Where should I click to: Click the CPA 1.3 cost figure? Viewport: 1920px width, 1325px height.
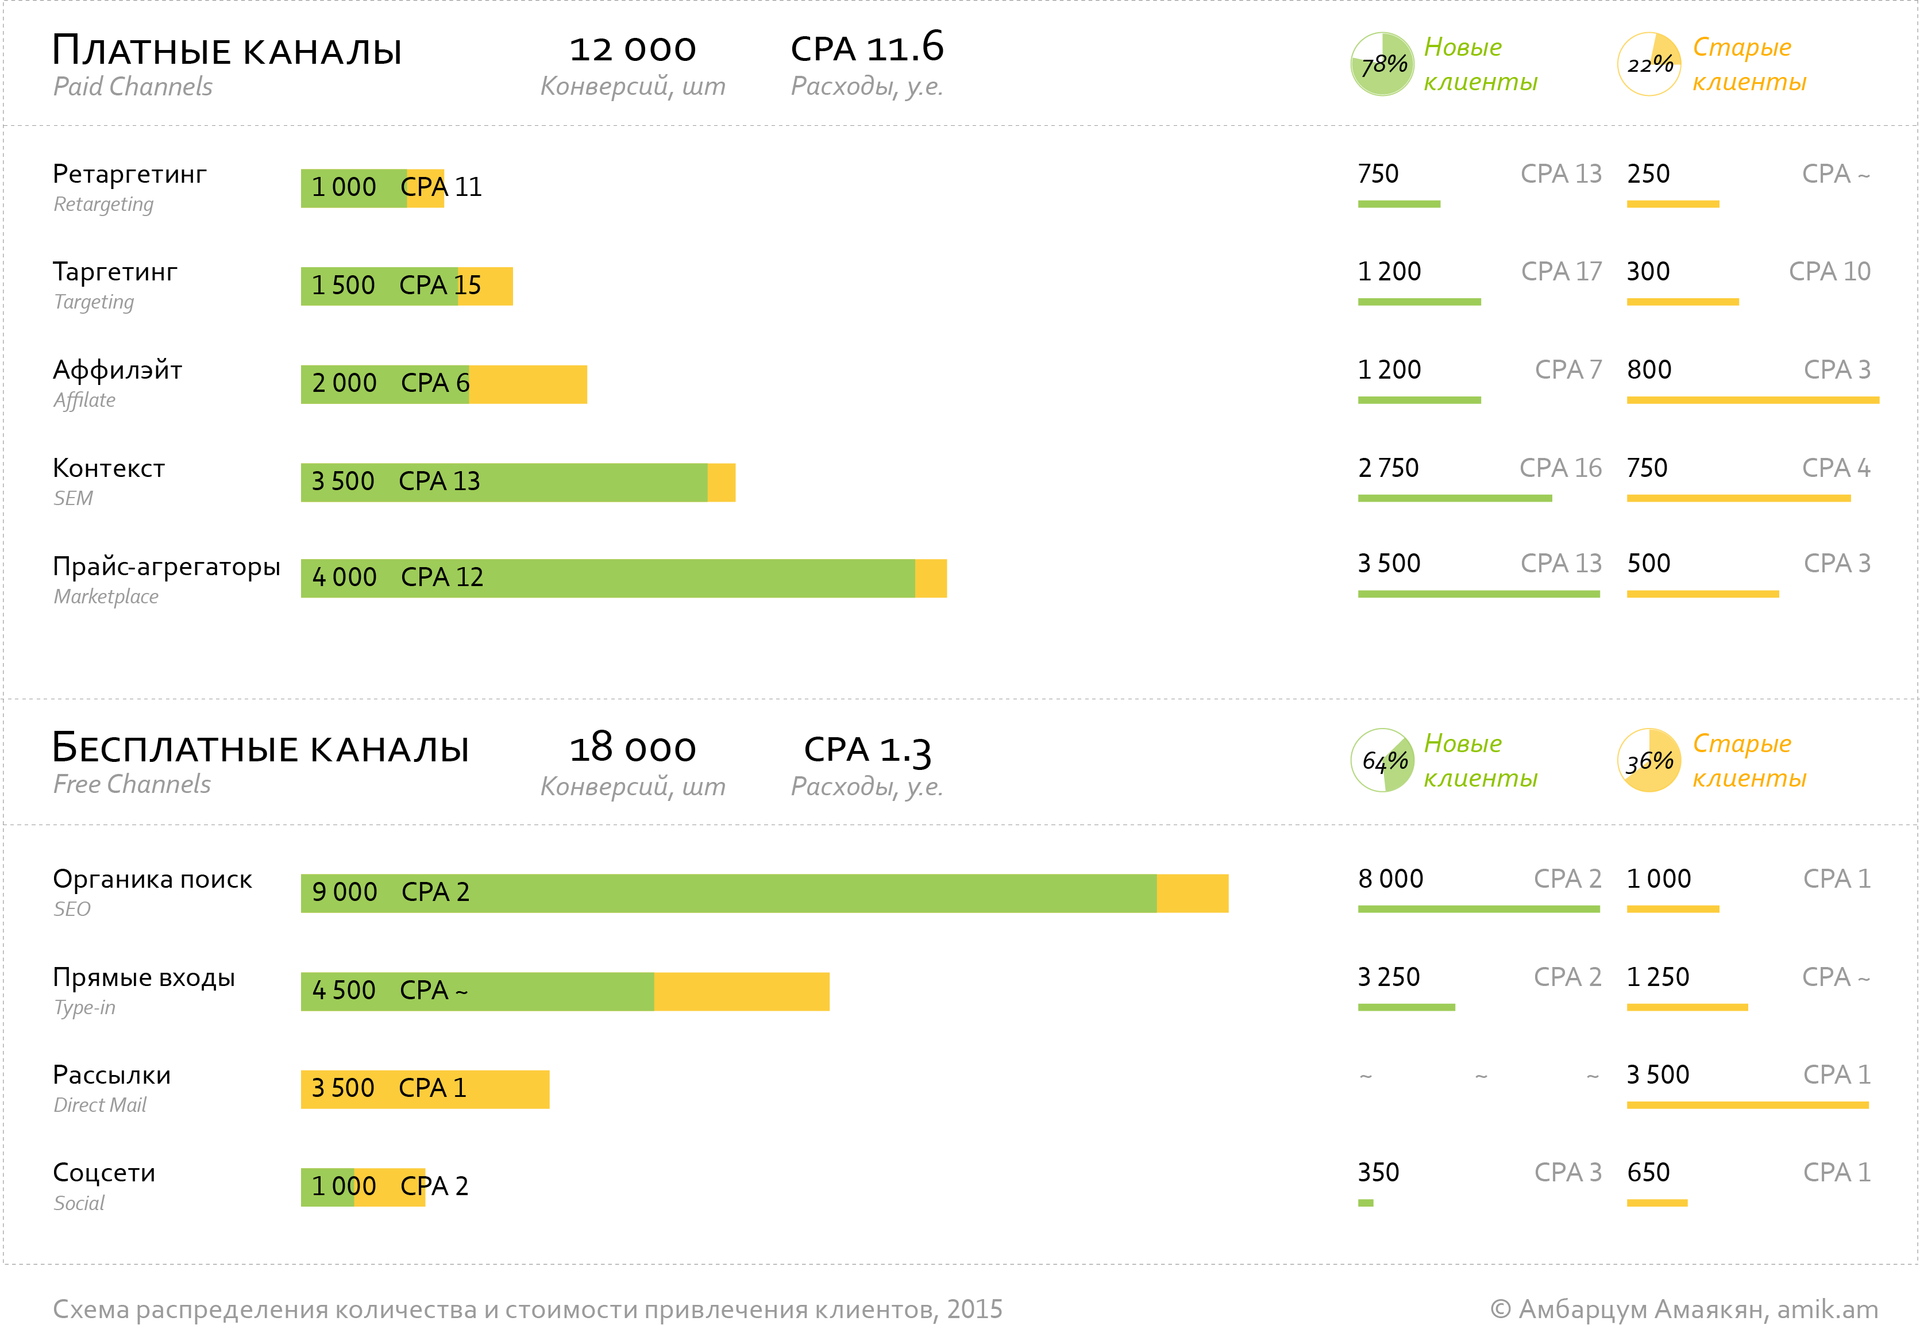(867, 749)
